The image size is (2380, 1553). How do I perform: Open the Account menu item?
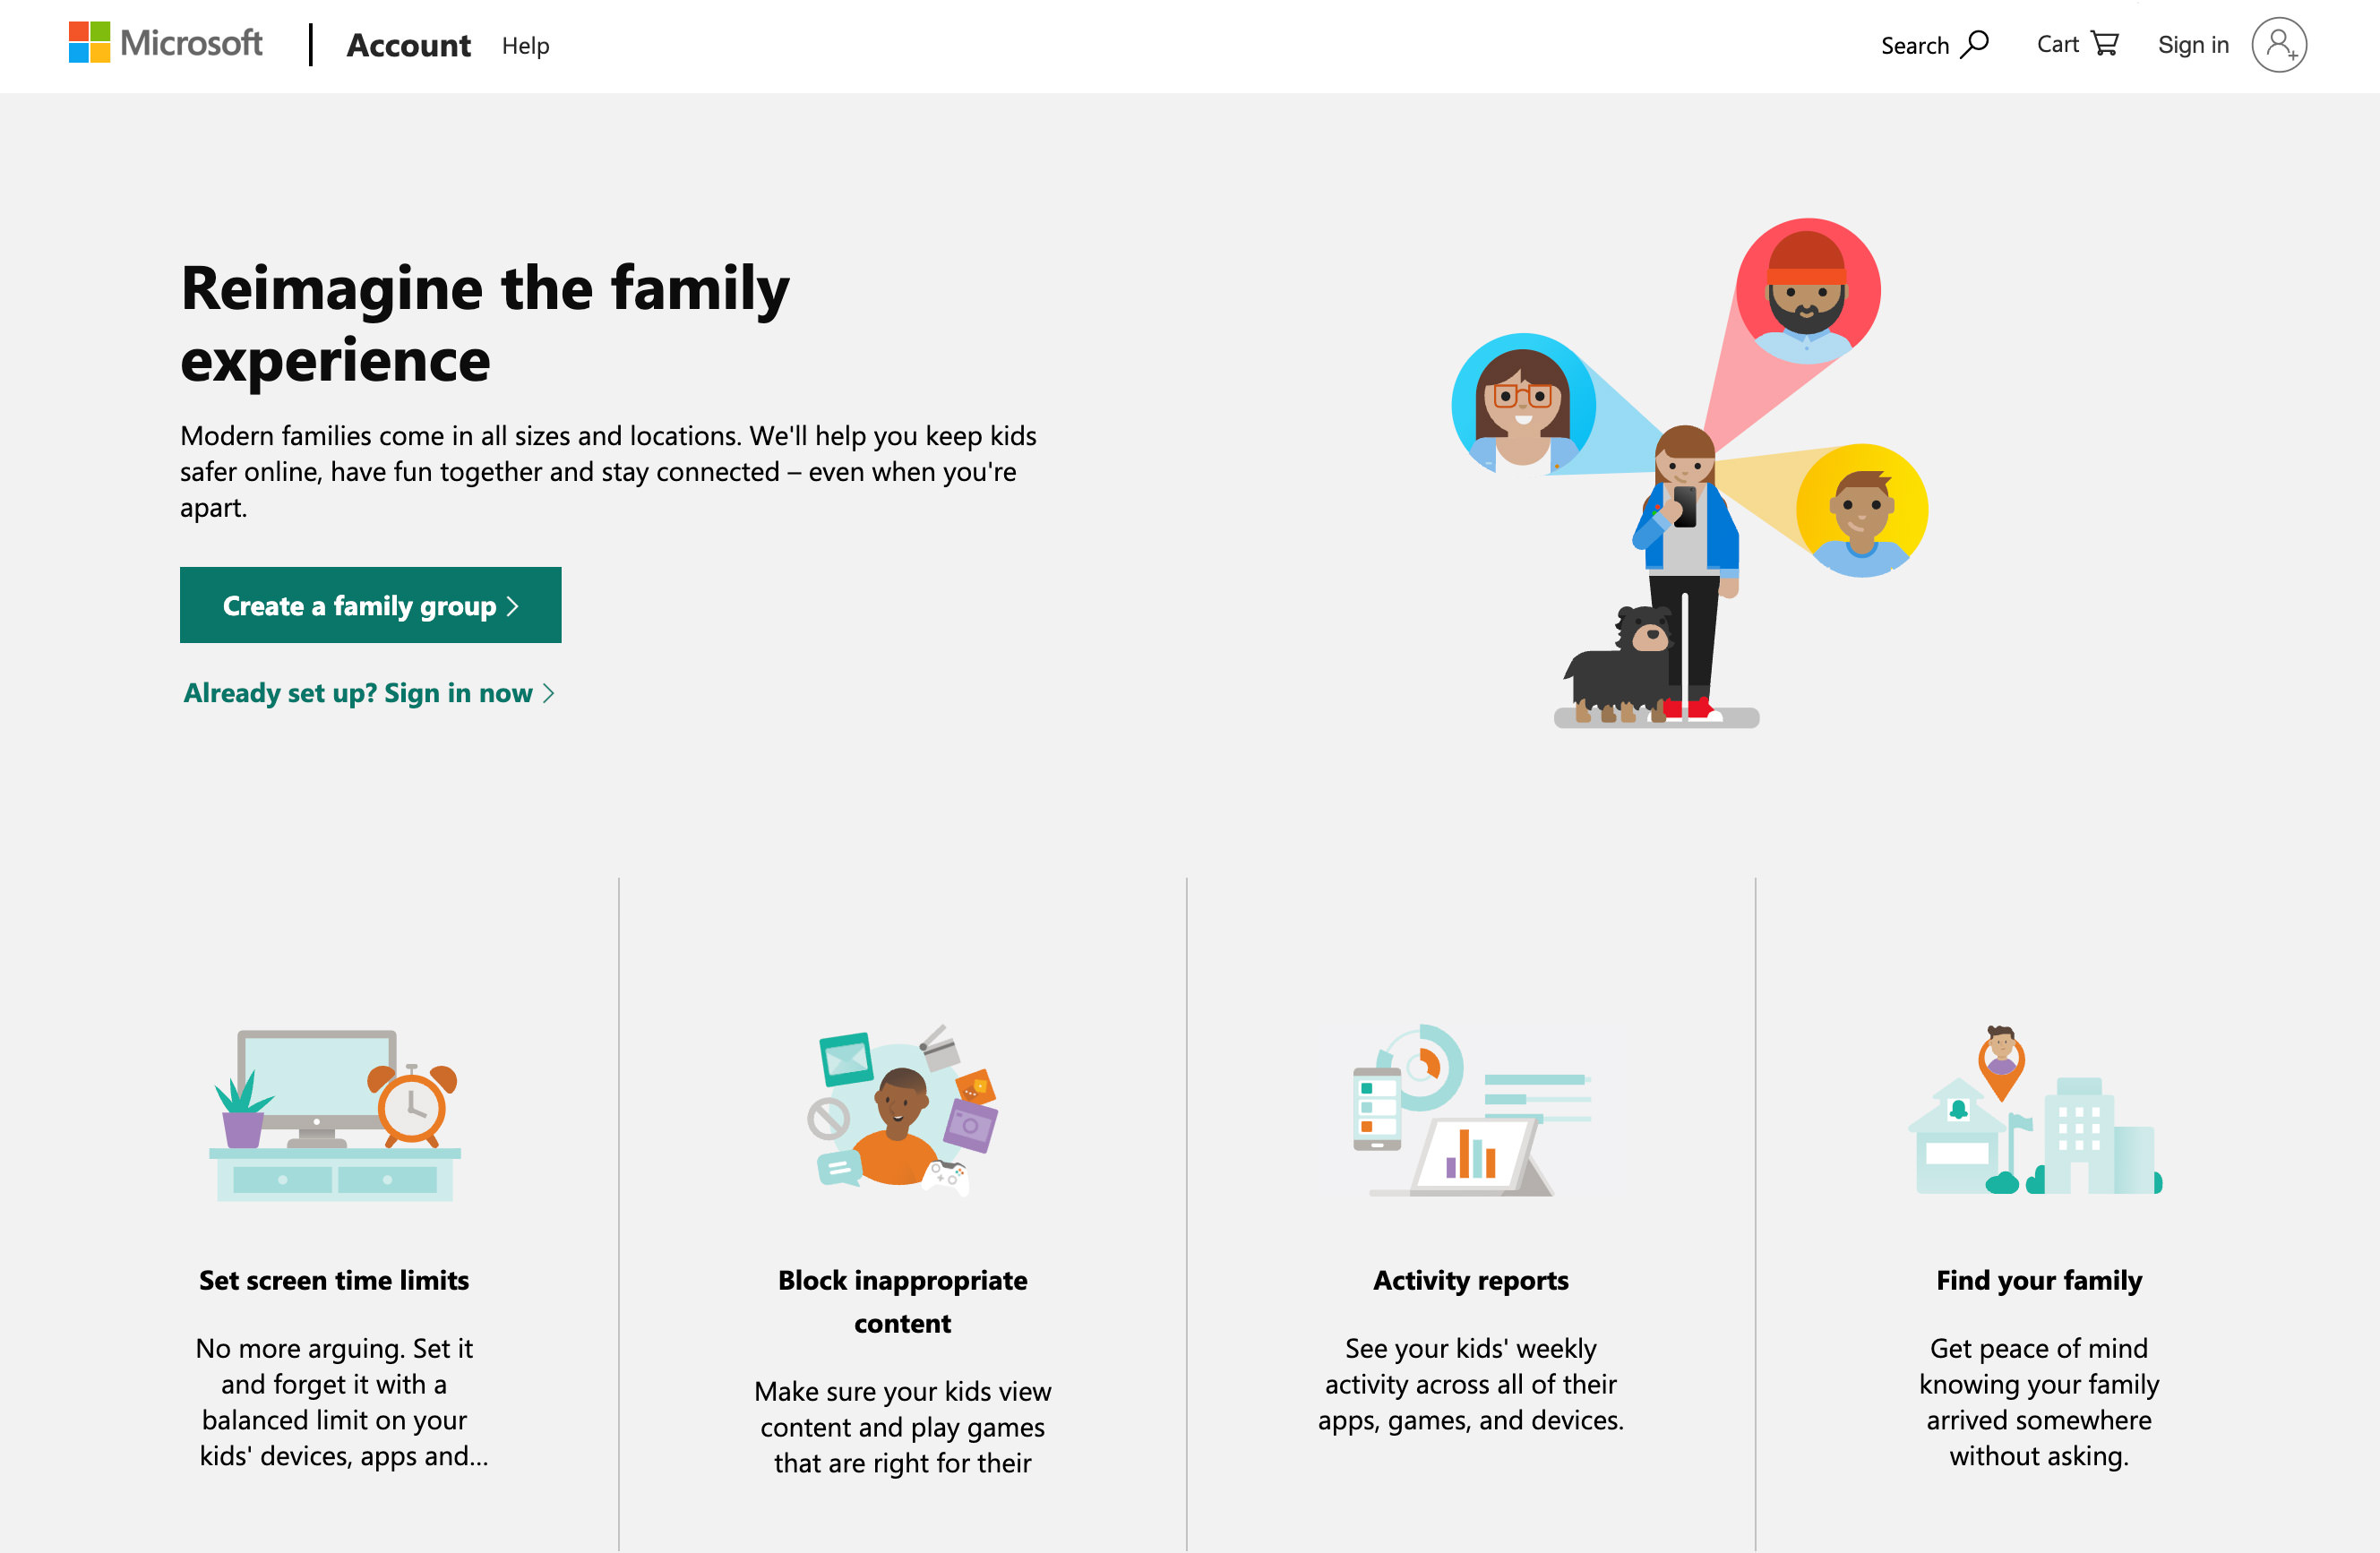point(406,43)
